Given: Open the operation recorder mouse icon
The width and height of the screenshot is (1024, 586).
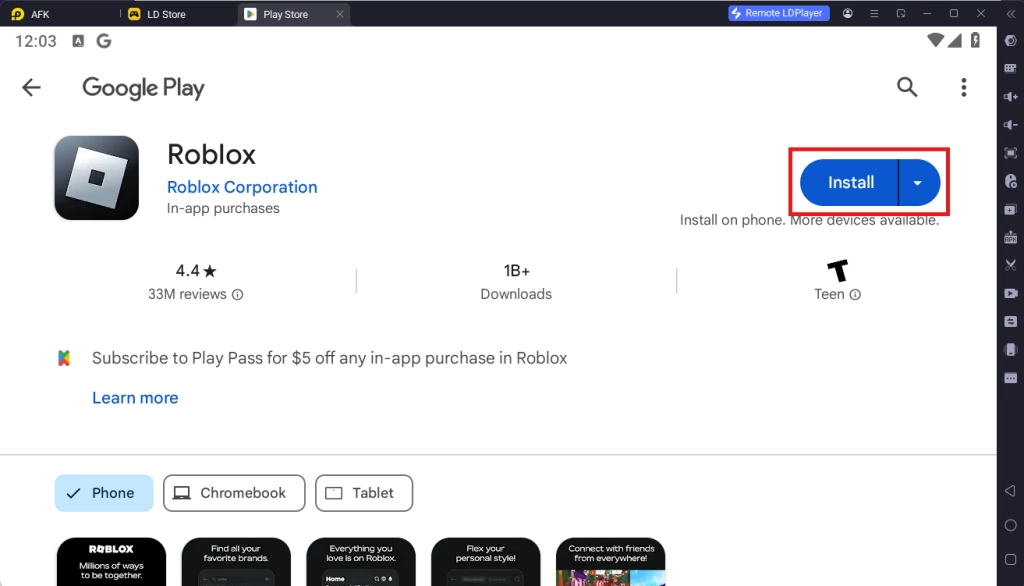Looking at the screenshot, I should click(1010, 181).
